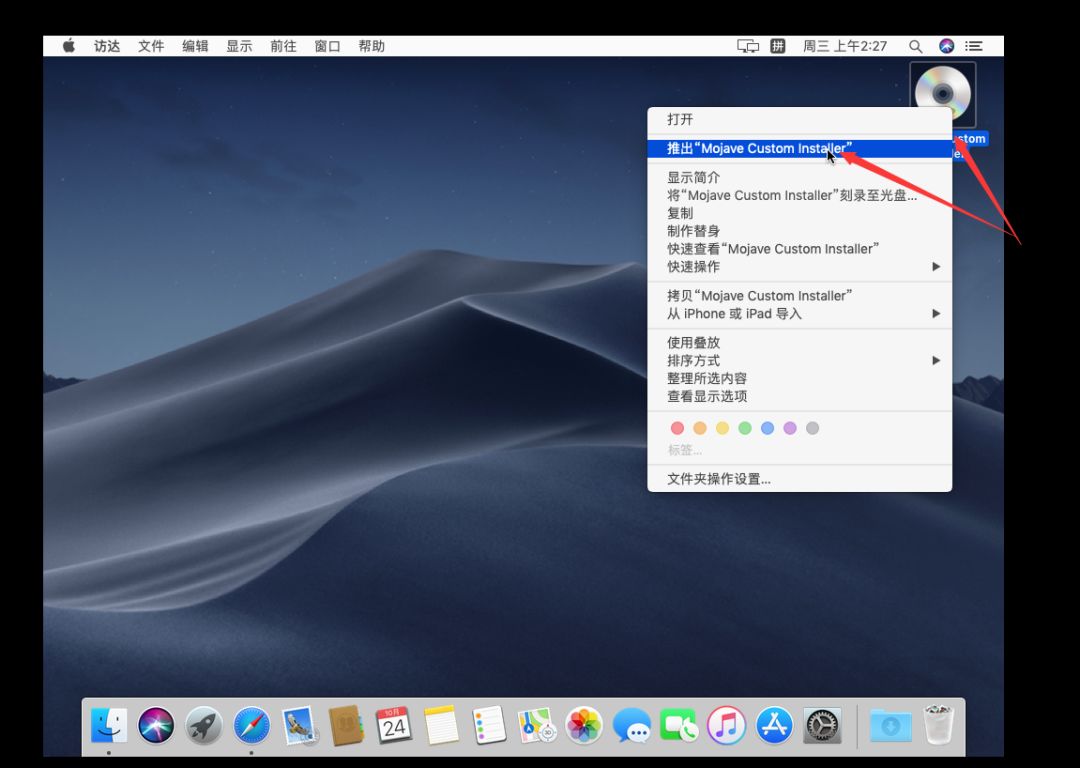The image size is (1080, 768).
Task: Apply the gray tag color
Action: tap(813, 428)
